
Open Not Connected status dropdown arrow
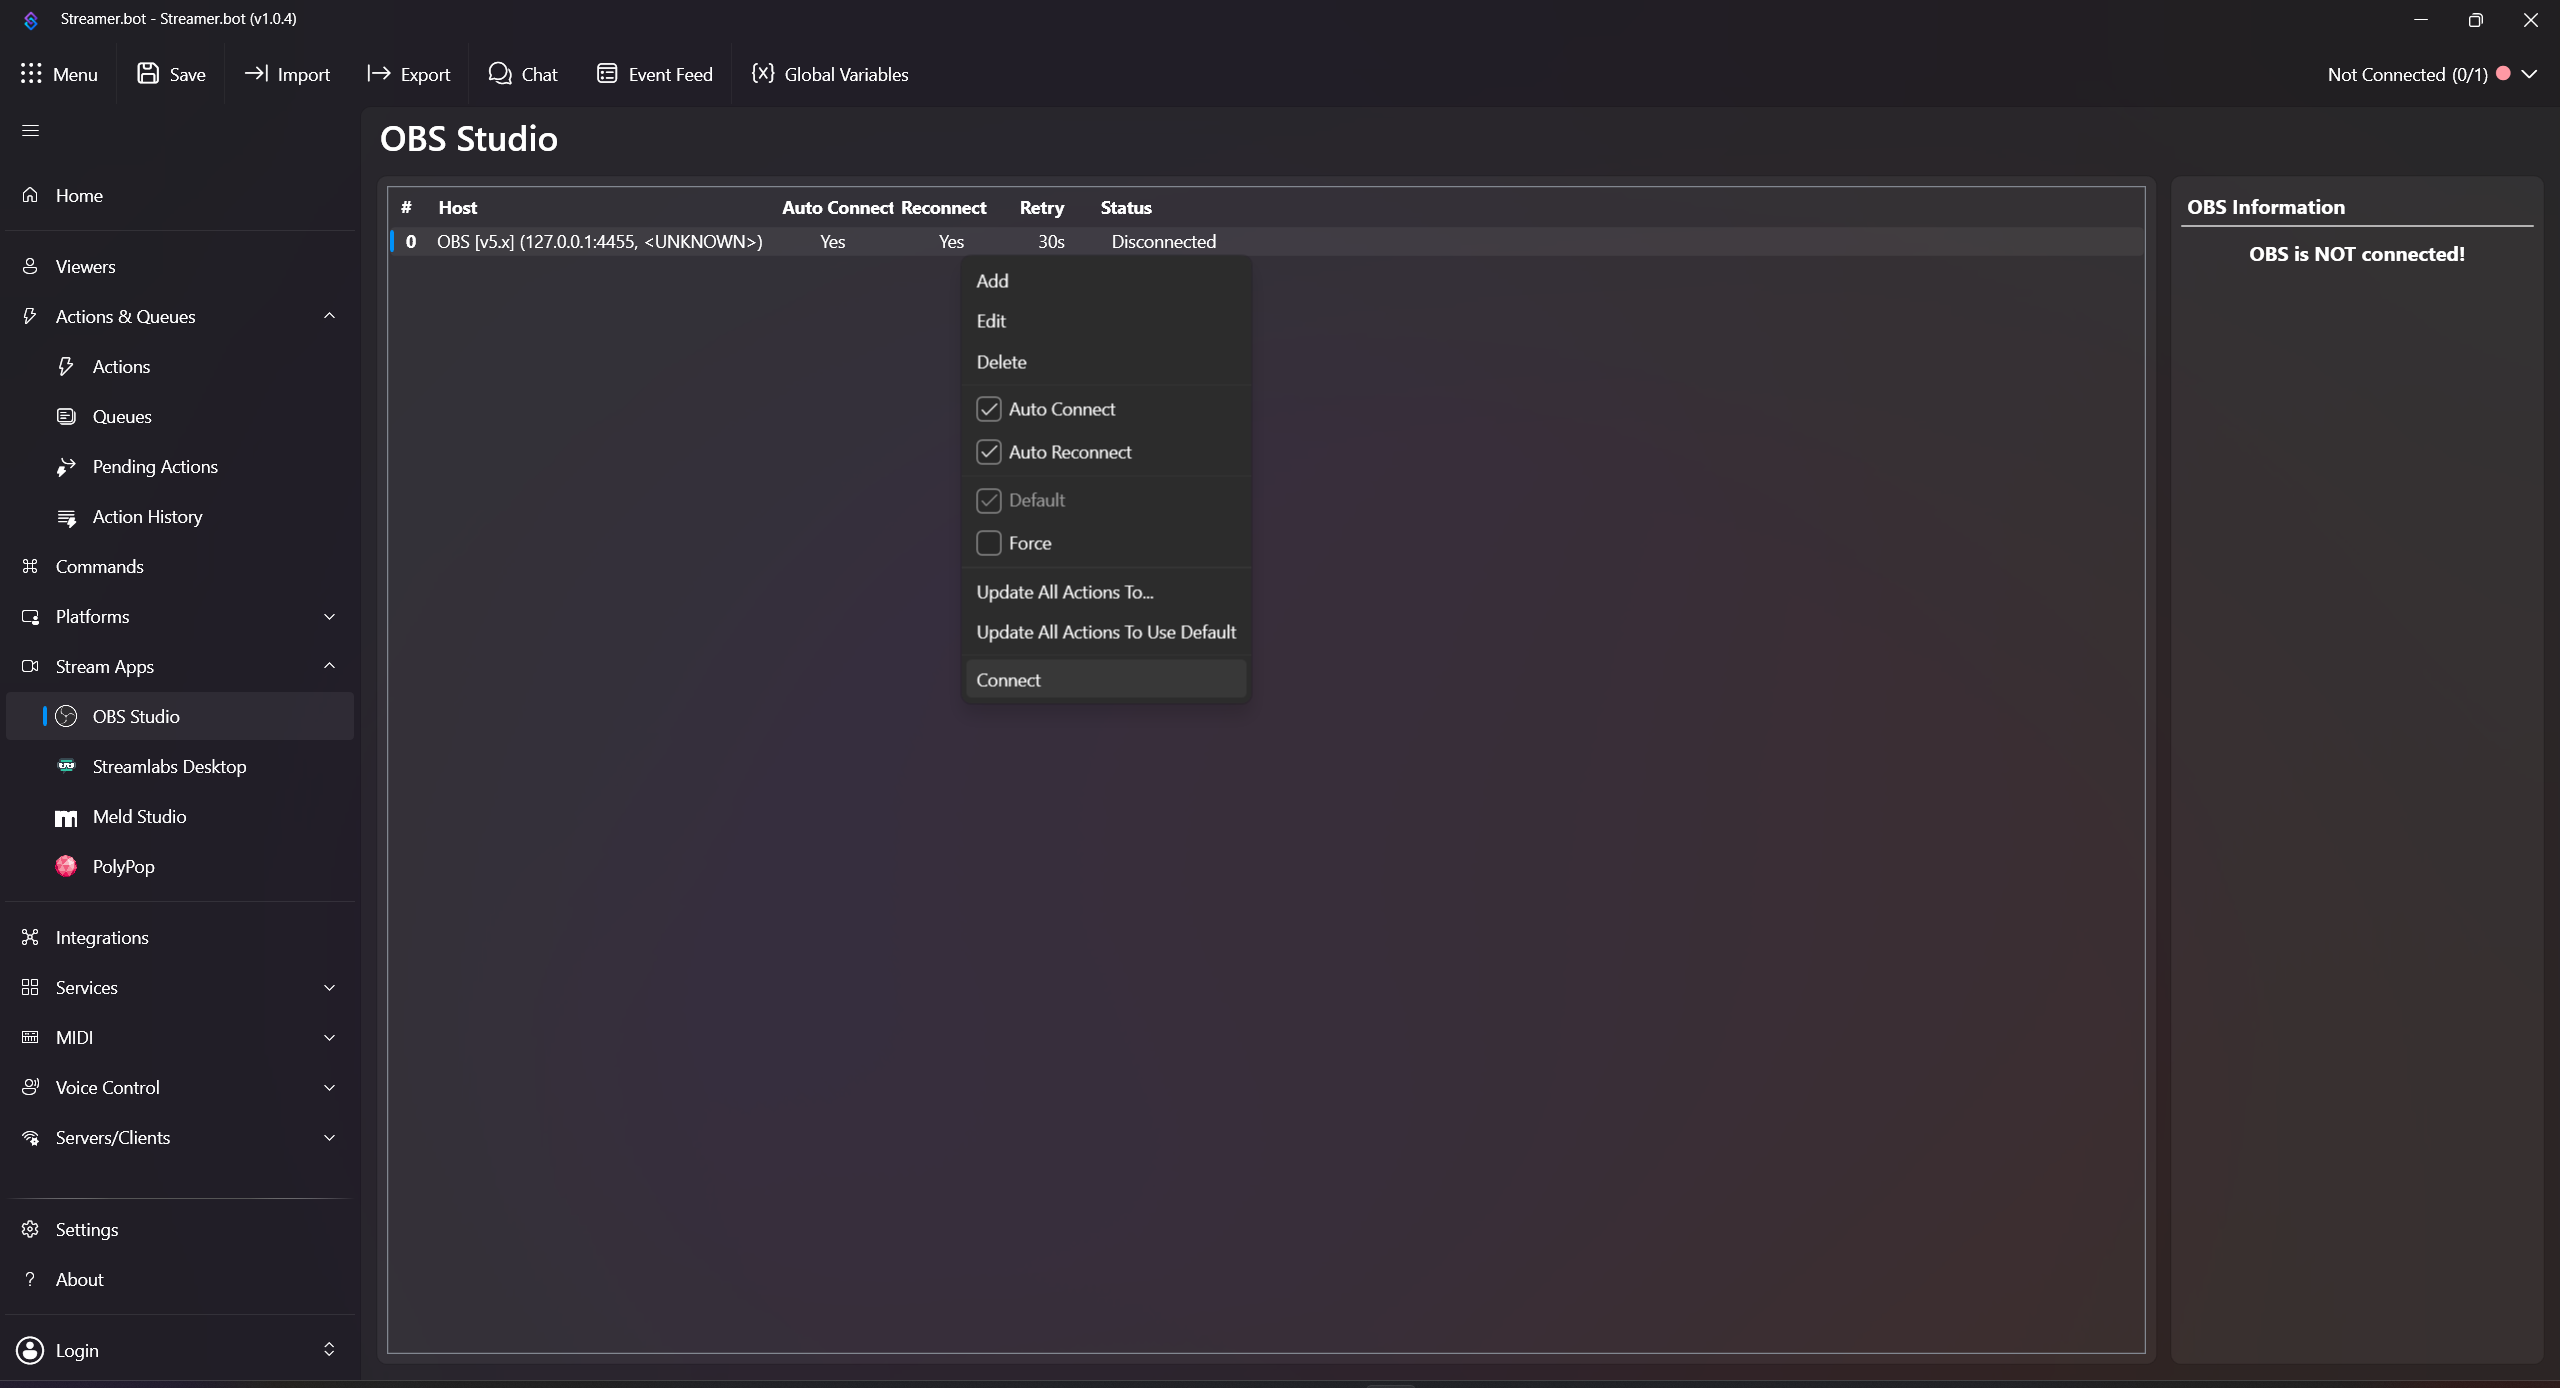[2529, 74]
